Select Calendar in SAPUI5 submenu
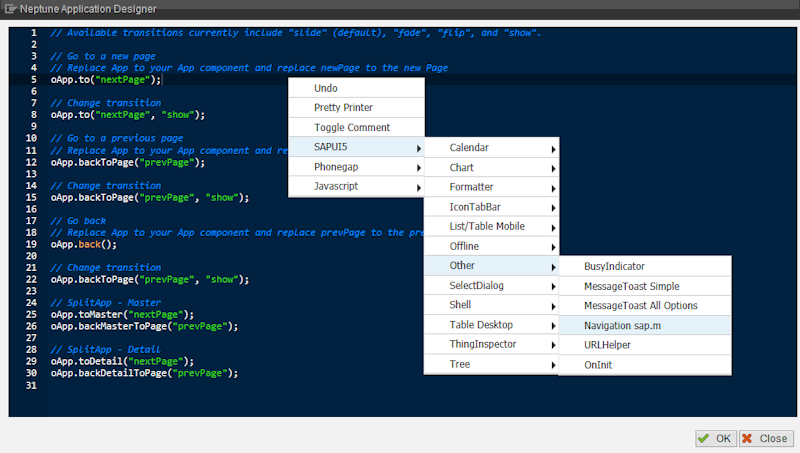 (x=491, y=147)
